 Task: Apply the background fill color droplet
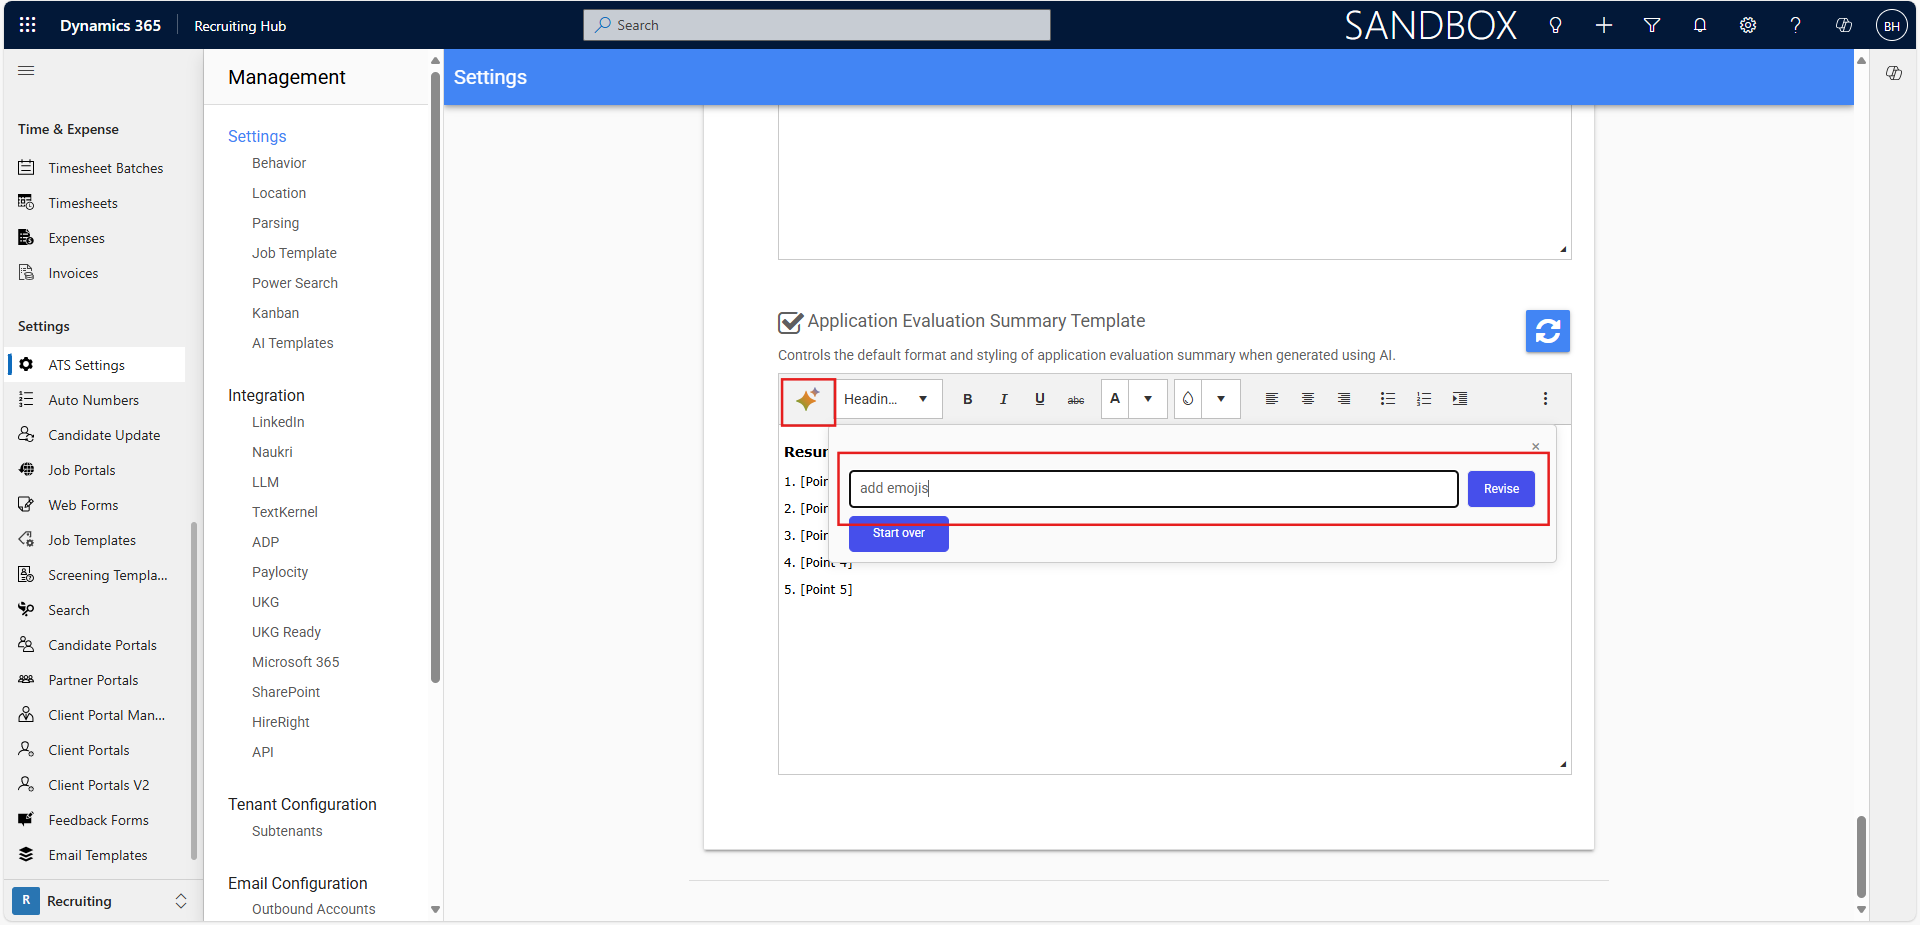click(x=1188, y=399)
